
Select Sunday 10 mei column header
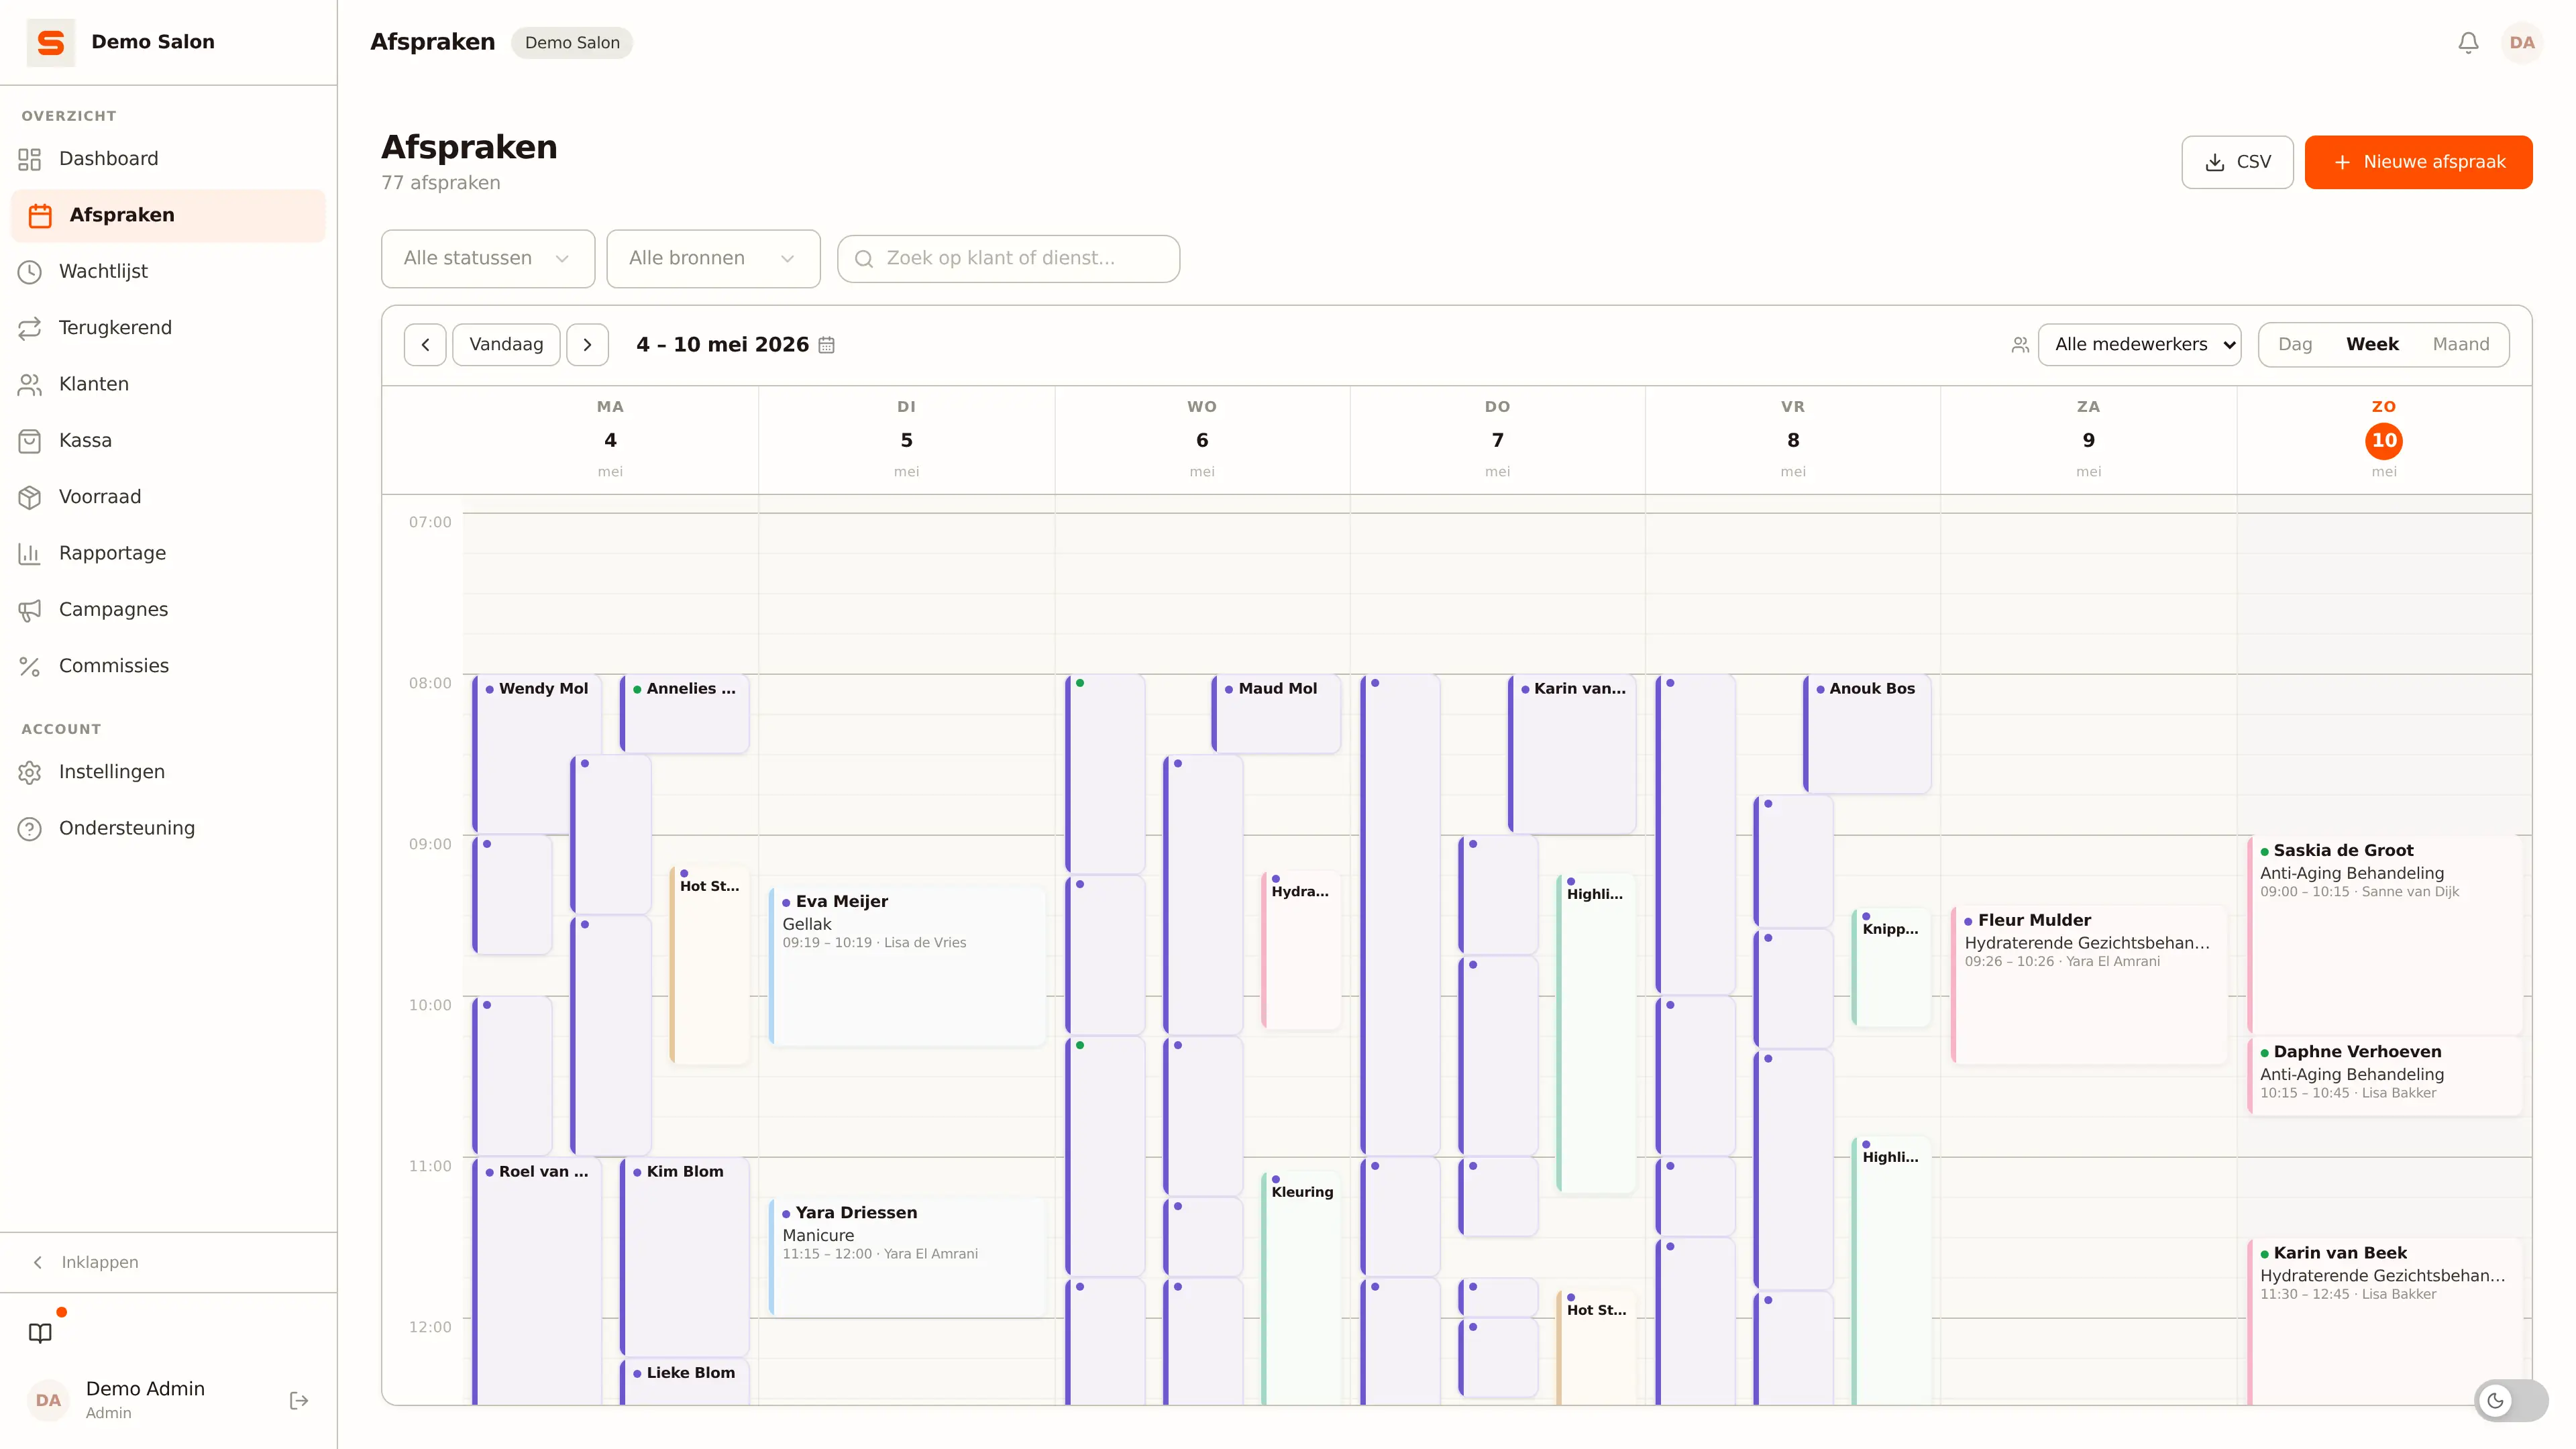tap(2384, 440)
